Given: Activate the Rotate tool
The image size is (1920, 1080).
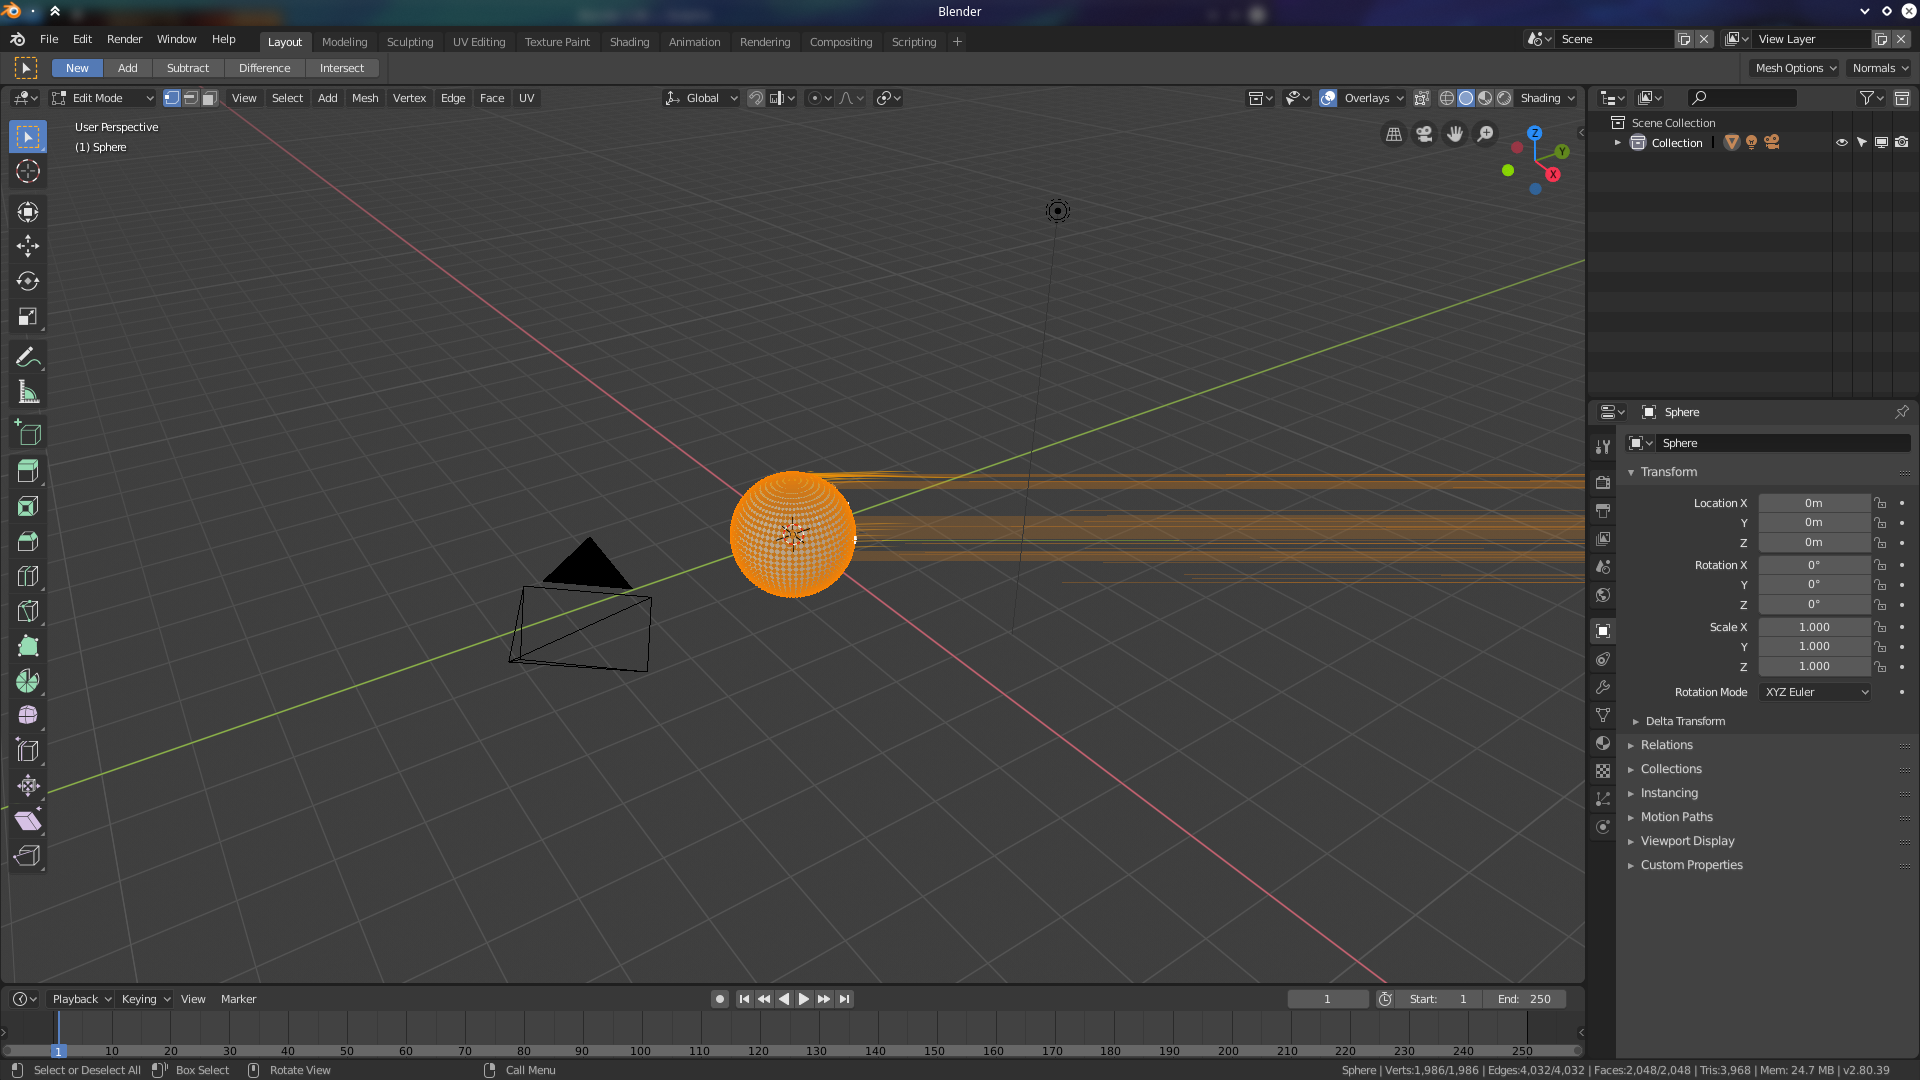Looking at the screenshot, I should tap(28, 282).
